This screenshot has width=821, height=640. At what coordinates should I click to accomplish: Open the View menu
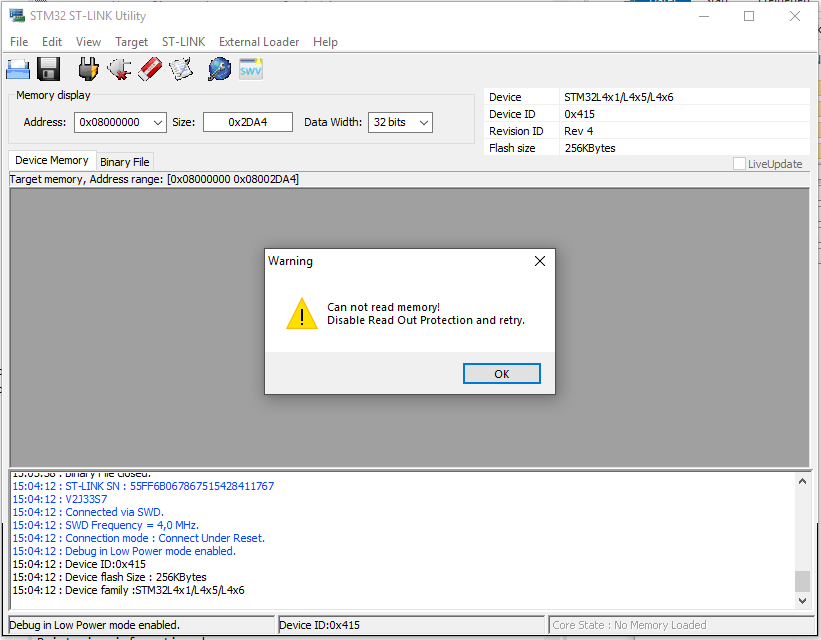(x=88, y=42)
